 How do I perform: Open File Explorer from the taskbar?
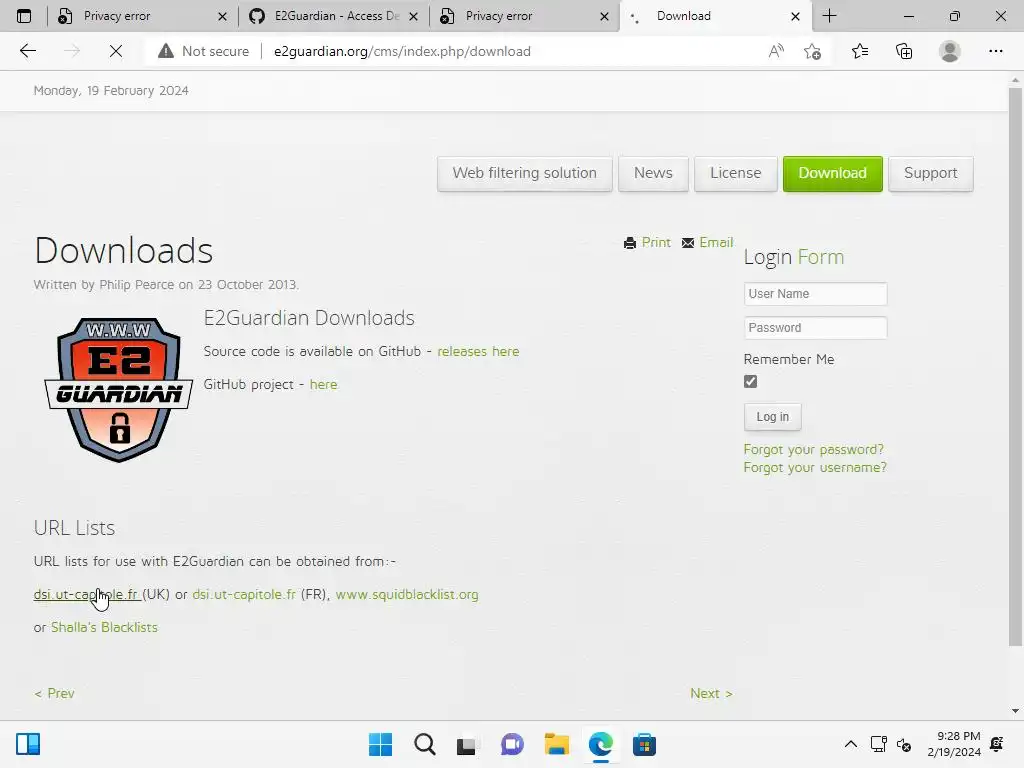pyautogui.click(x=556, y=744)
